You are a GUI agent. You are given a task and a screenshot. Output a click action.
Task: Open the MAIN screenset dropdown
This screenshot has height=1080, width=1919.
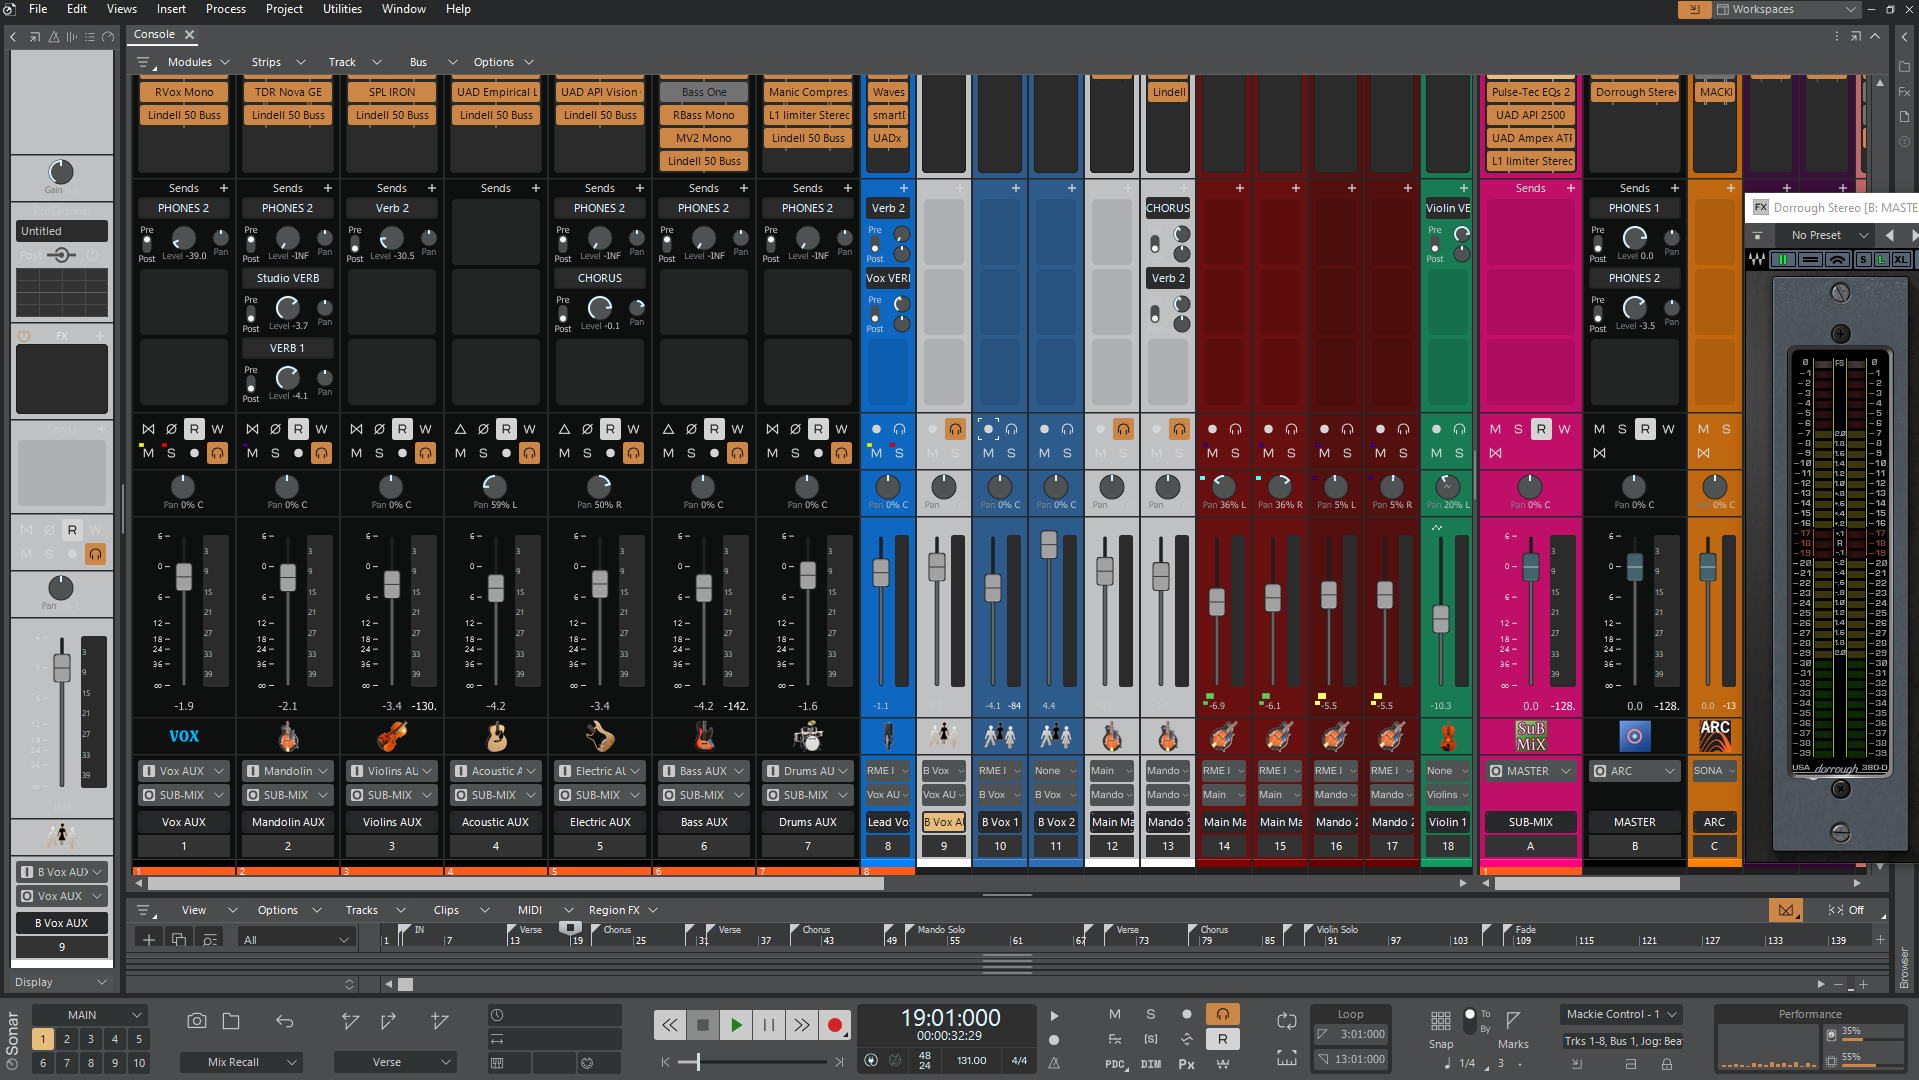tap(89, 1015)
